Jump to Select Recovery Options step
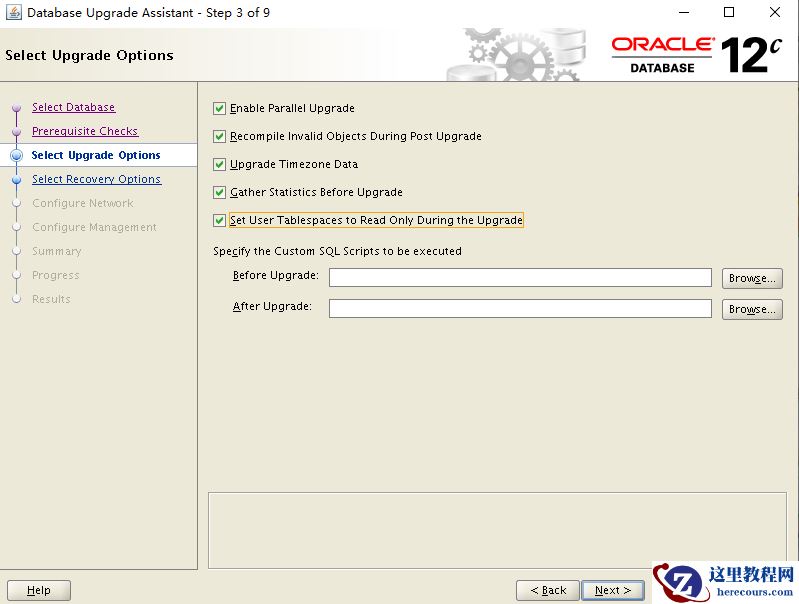Screen dimensions: 799x604 (96, 179)
